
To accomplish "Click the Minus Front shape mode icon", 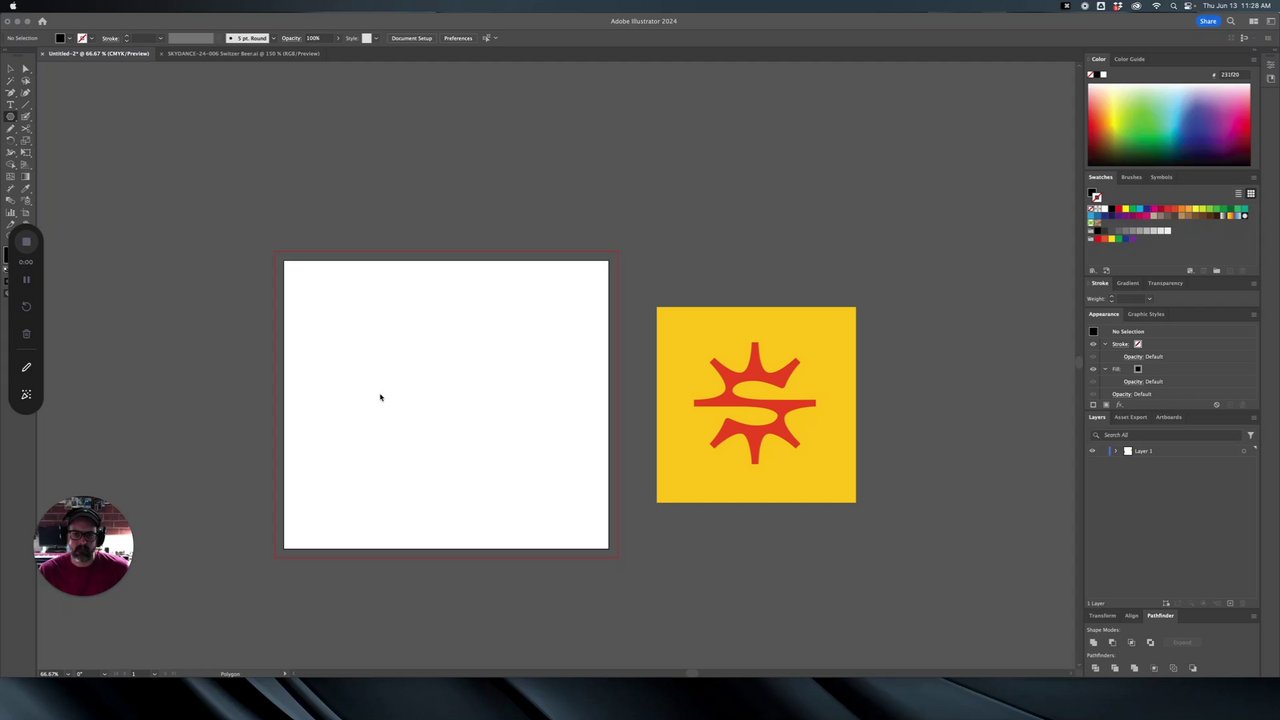I will 1113,643.
